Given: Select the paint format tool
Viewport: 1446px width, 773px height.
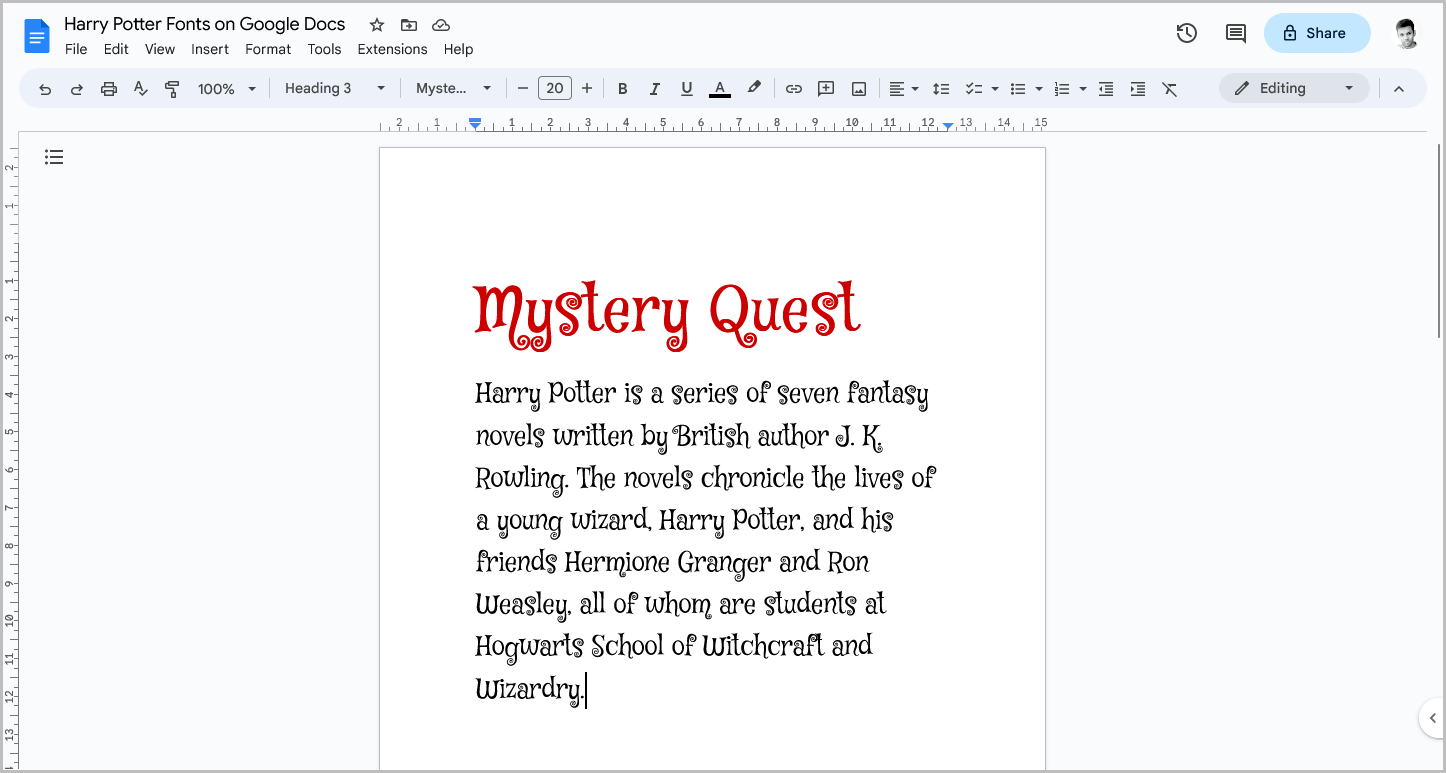Looking at the screenshot, I should click(x=172, y=88).
